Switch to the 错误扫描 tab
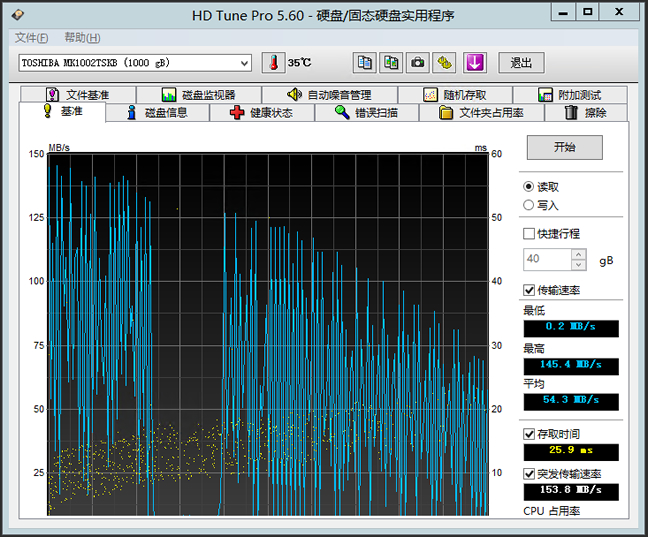Image resolution: width=648 pixels, height=537 pixels. tap(366, 113)
